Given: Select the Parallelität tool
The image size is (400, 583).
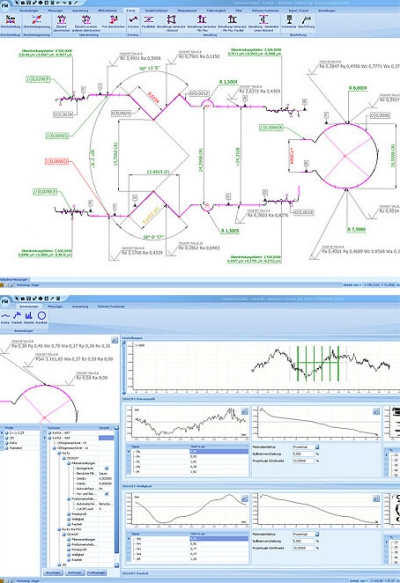Looking at the screenshot, I should (x=148, y=22).
